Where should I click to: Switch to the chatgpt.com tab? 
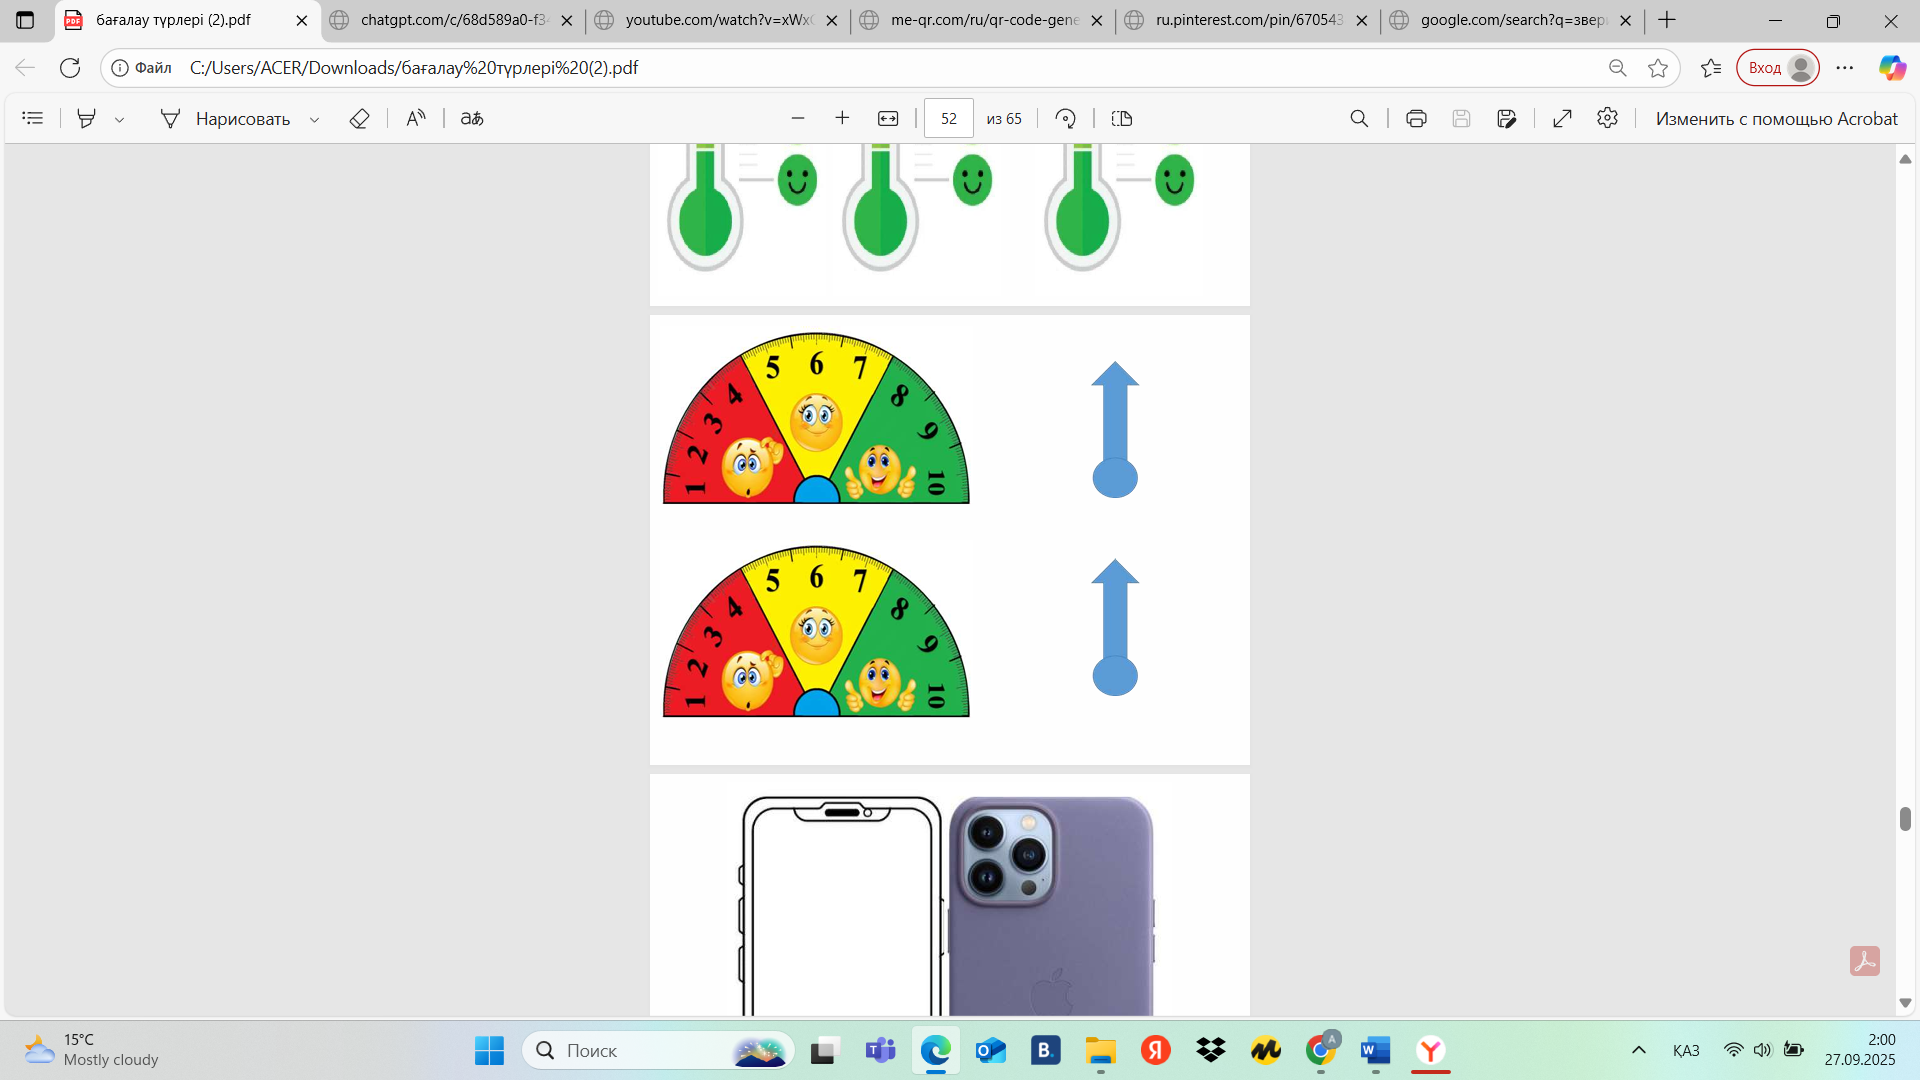point(453,20)
